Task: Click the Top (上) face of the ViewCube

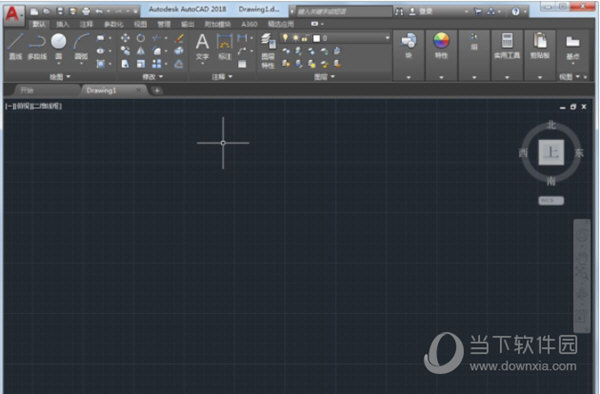Action: pyautogui.click(x=551, y=152)
